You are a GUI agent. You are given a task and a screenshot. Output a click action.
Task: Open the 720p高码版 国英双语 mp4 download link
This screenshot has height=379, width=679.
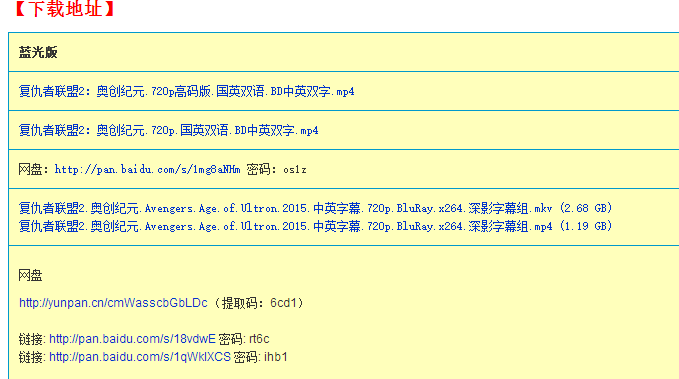click(186, 91)
